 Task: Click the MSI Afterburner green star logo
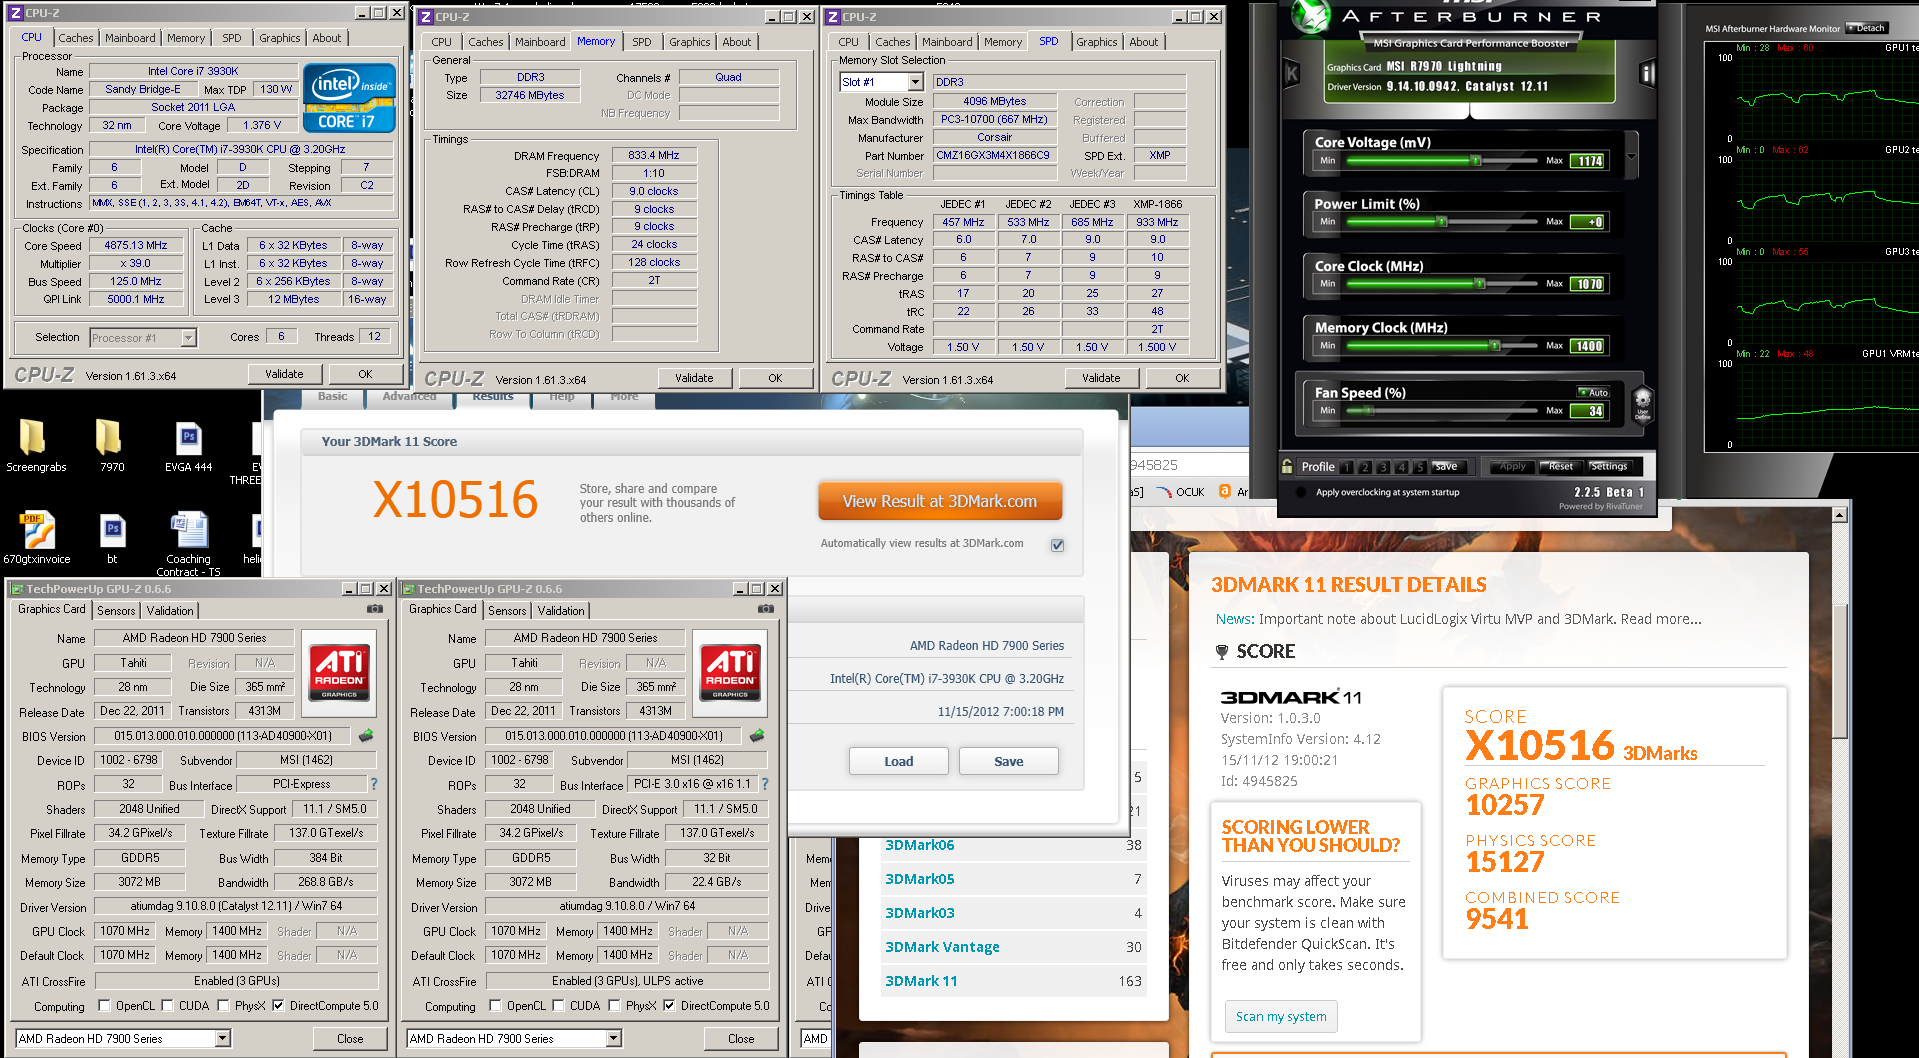[1309, 15]
